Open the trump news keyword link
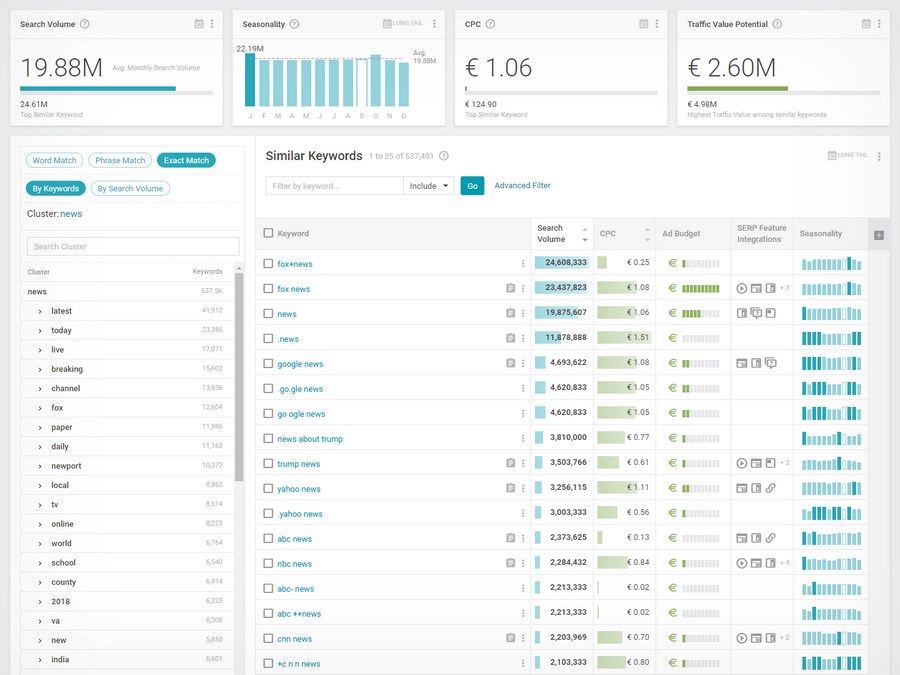 pos(298,464)
